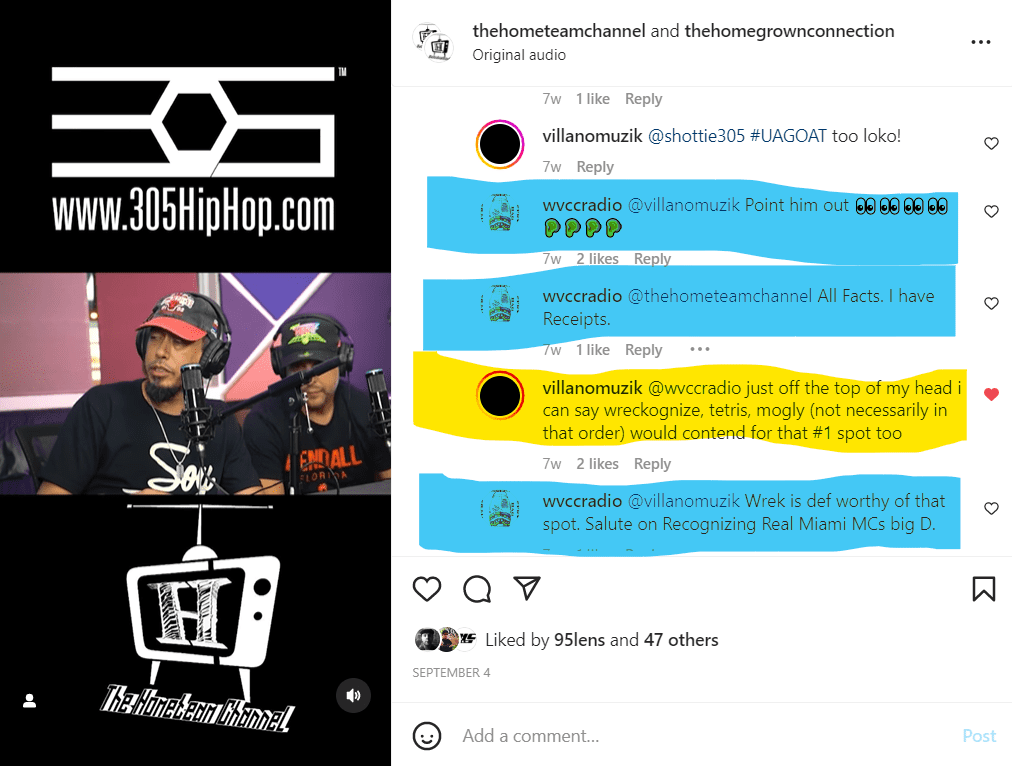Like villanomuzik's 'too loko!' comment
This screenshot has width=1012, height=766.
tap(991, 143)
